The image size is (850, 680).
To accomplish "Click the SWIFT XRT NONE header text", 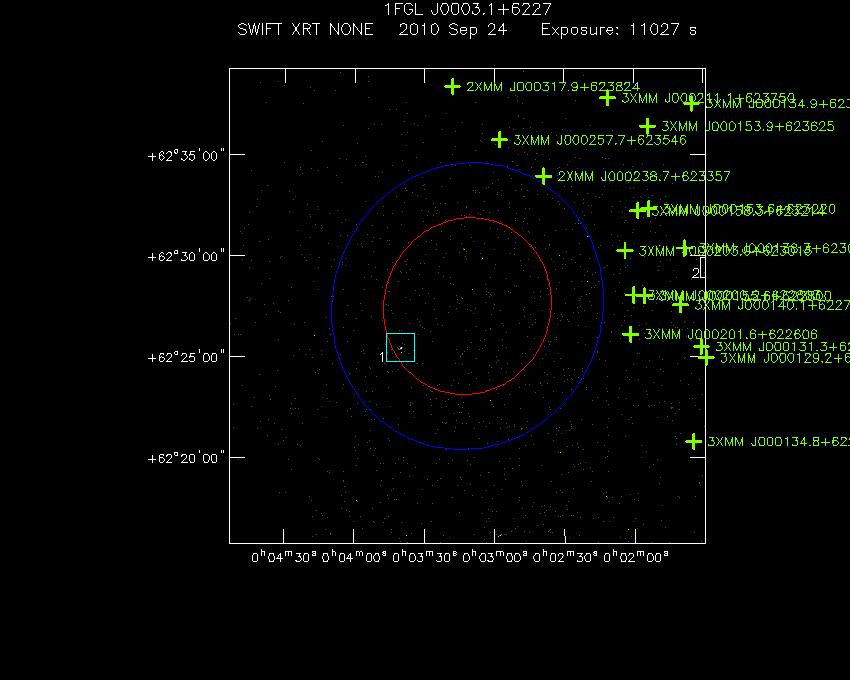I will [x=305, y=29].
